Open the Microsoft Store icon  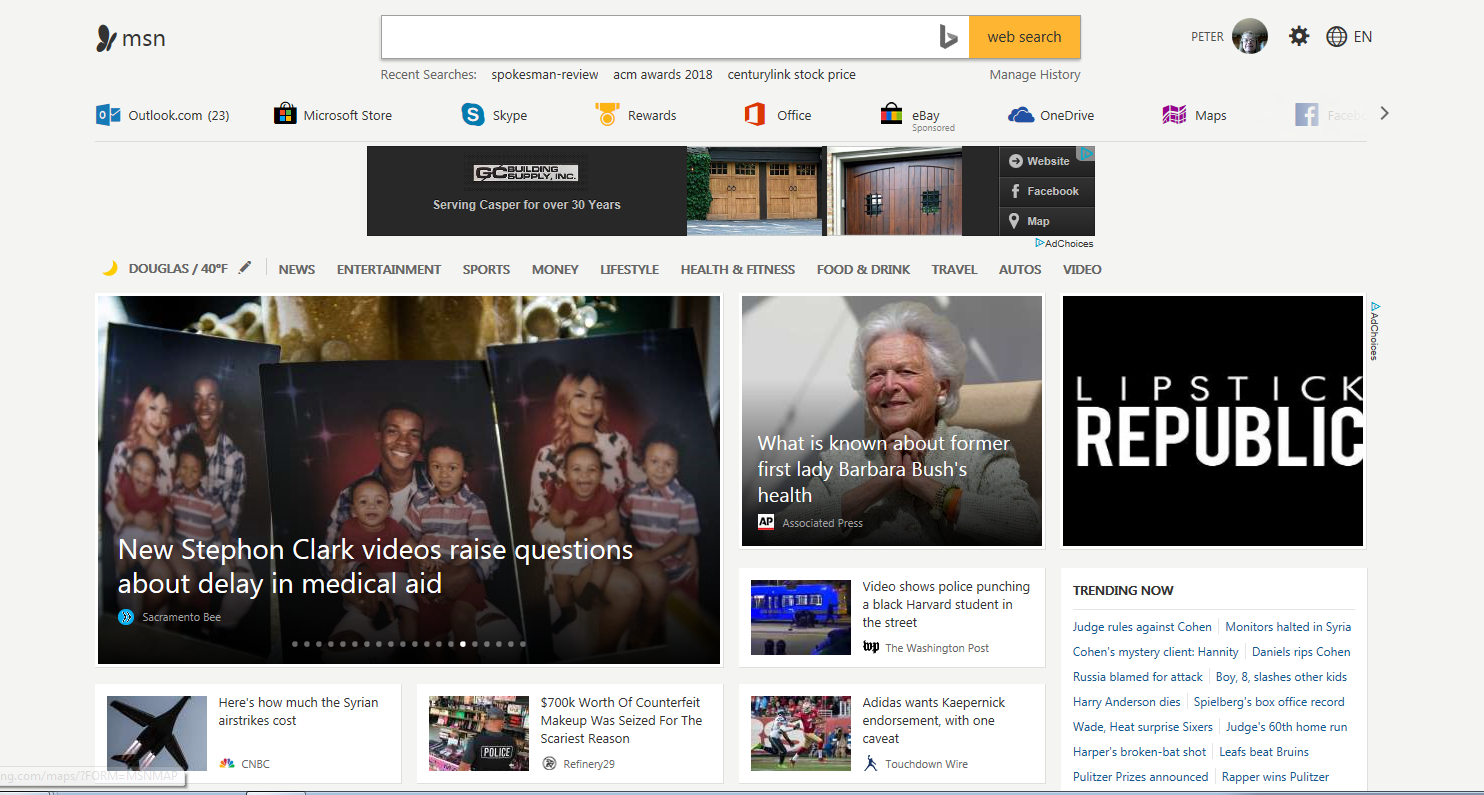pyautogui.click(x=285, y=114)
